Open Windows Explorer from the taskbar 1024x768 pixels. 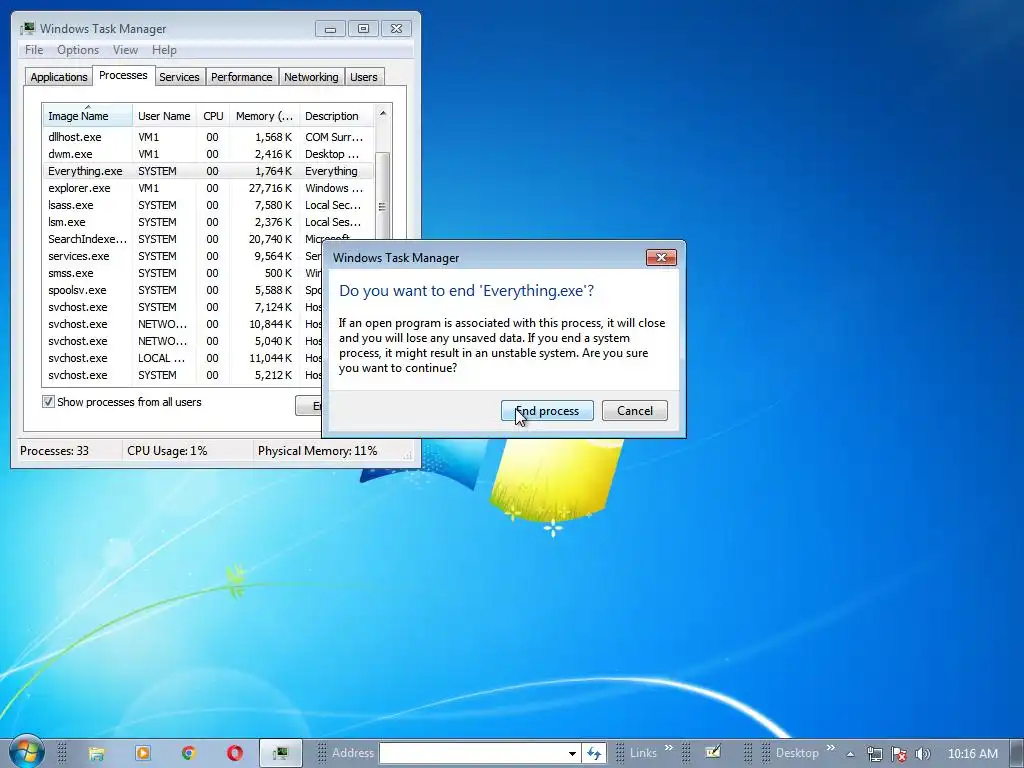[x=97, y=754]
